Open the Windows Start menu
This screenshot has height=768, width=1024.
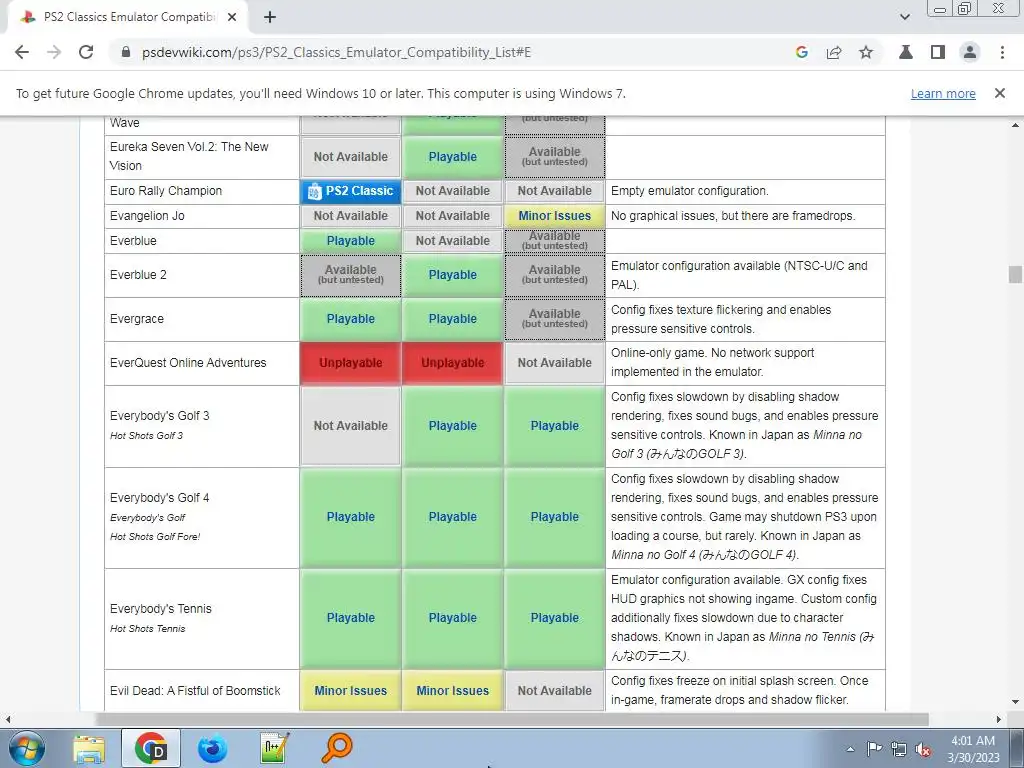[25, 748]
